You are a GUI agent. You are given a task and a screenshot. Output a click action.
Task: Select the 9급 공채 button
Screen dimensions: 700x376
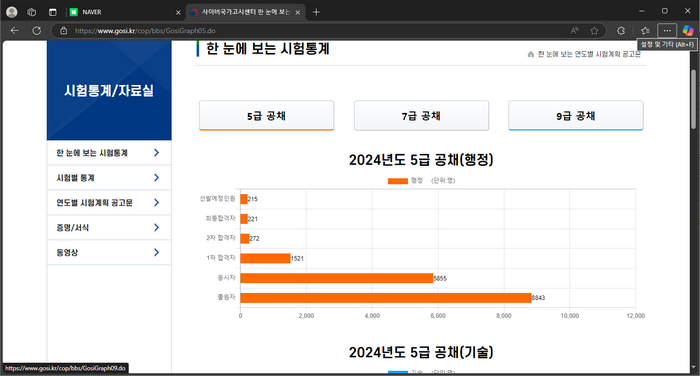click(576, 116)
